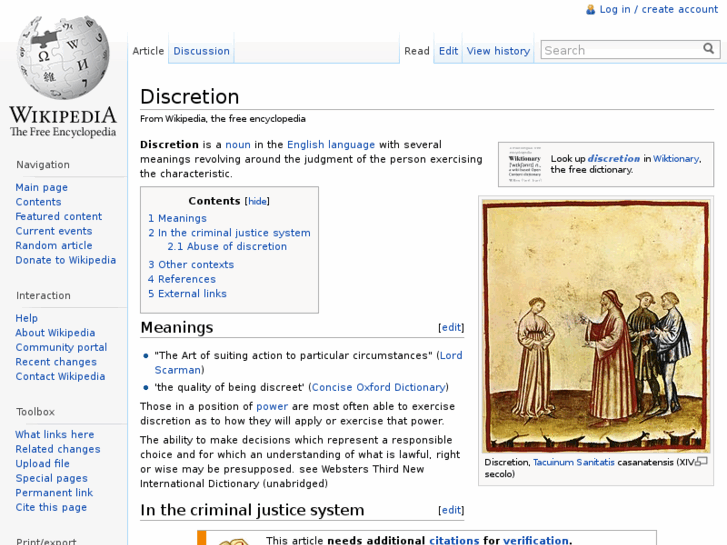Screen dimensions: 727x545
Task: Open a Random article
Action: tap(54, 246)
